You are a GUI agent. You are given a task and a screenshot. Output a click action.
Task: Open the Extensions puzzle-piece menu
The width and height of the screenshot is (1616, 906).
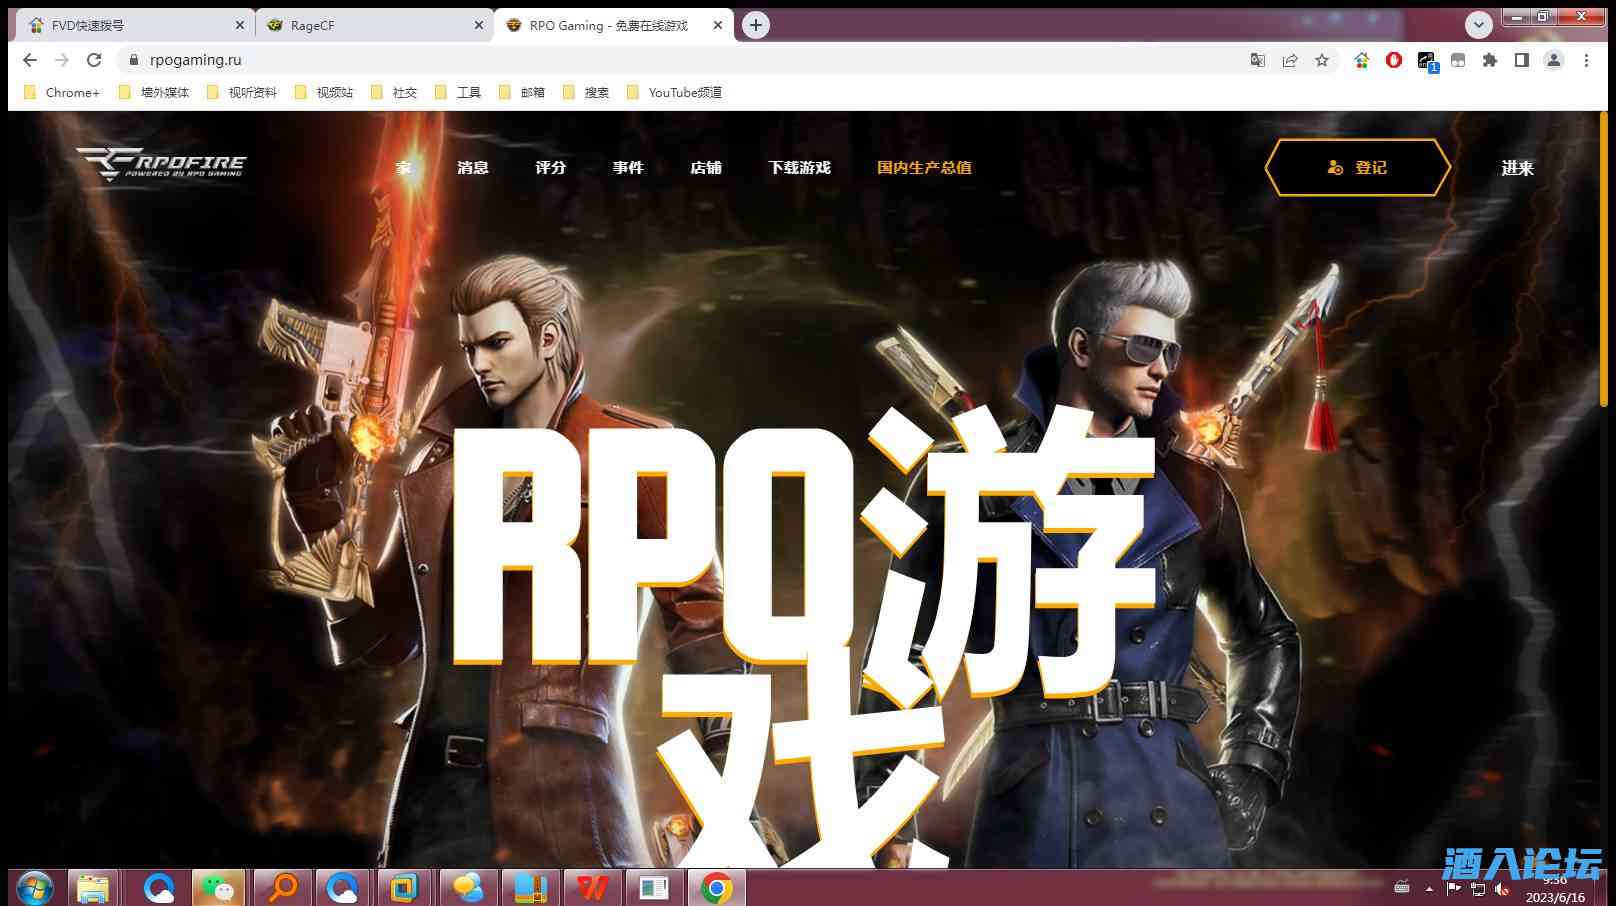1490,60
